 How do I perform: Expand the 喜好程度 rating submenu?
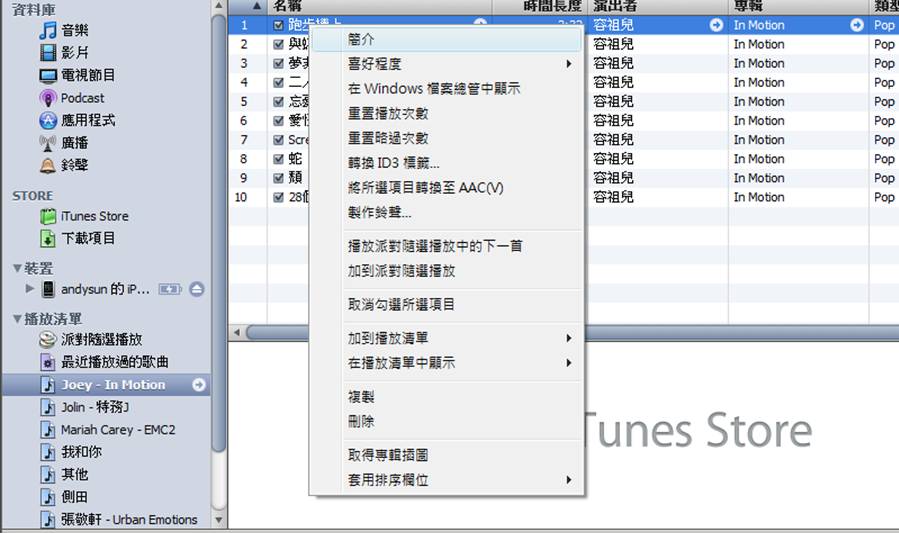tap(568, 64)
